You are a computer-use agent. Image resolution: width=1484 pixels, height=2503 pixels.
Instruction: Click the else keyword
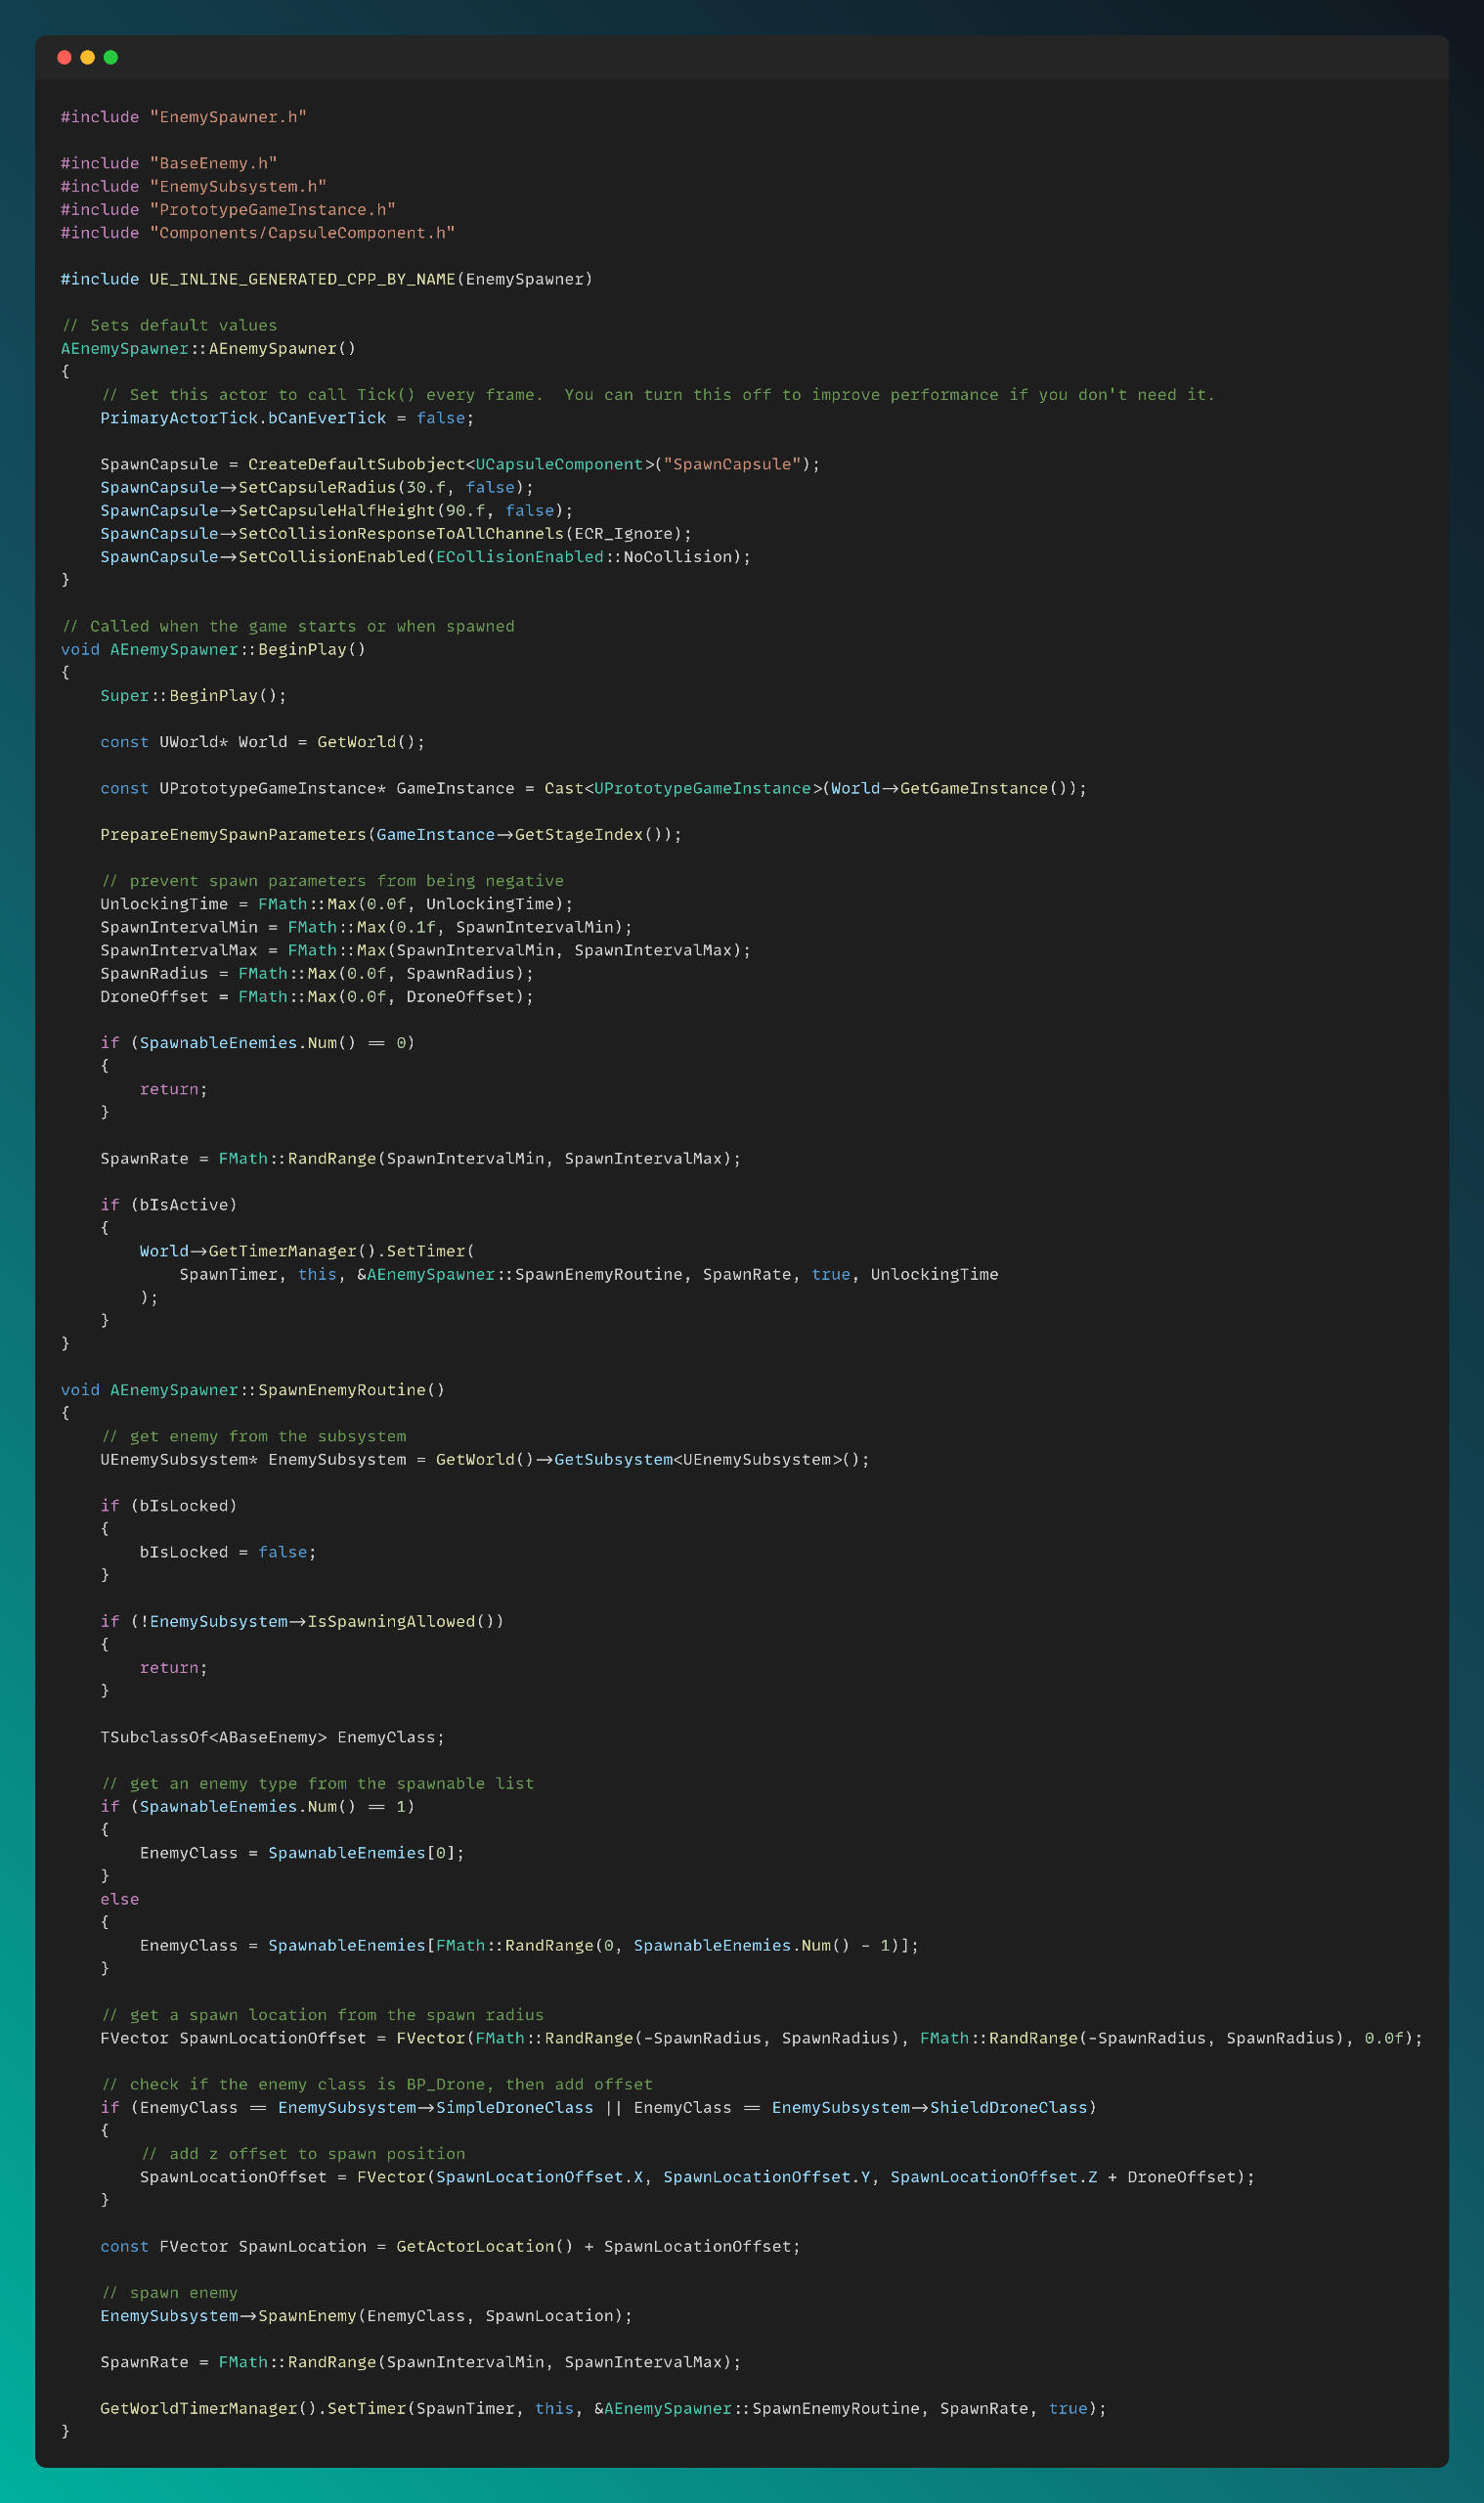[119, 1899]
